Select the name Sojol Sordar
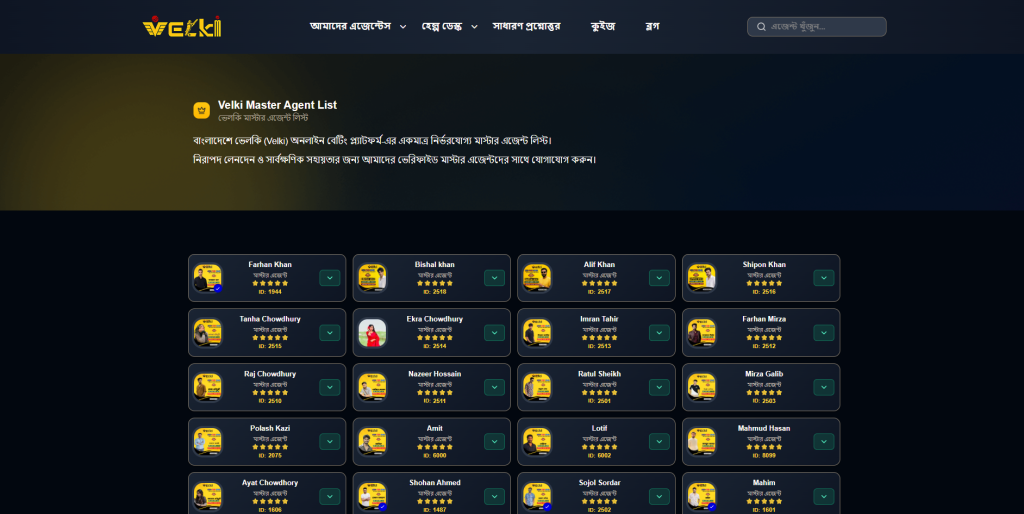Screen dimensions: 1024x514 point(599,483)
